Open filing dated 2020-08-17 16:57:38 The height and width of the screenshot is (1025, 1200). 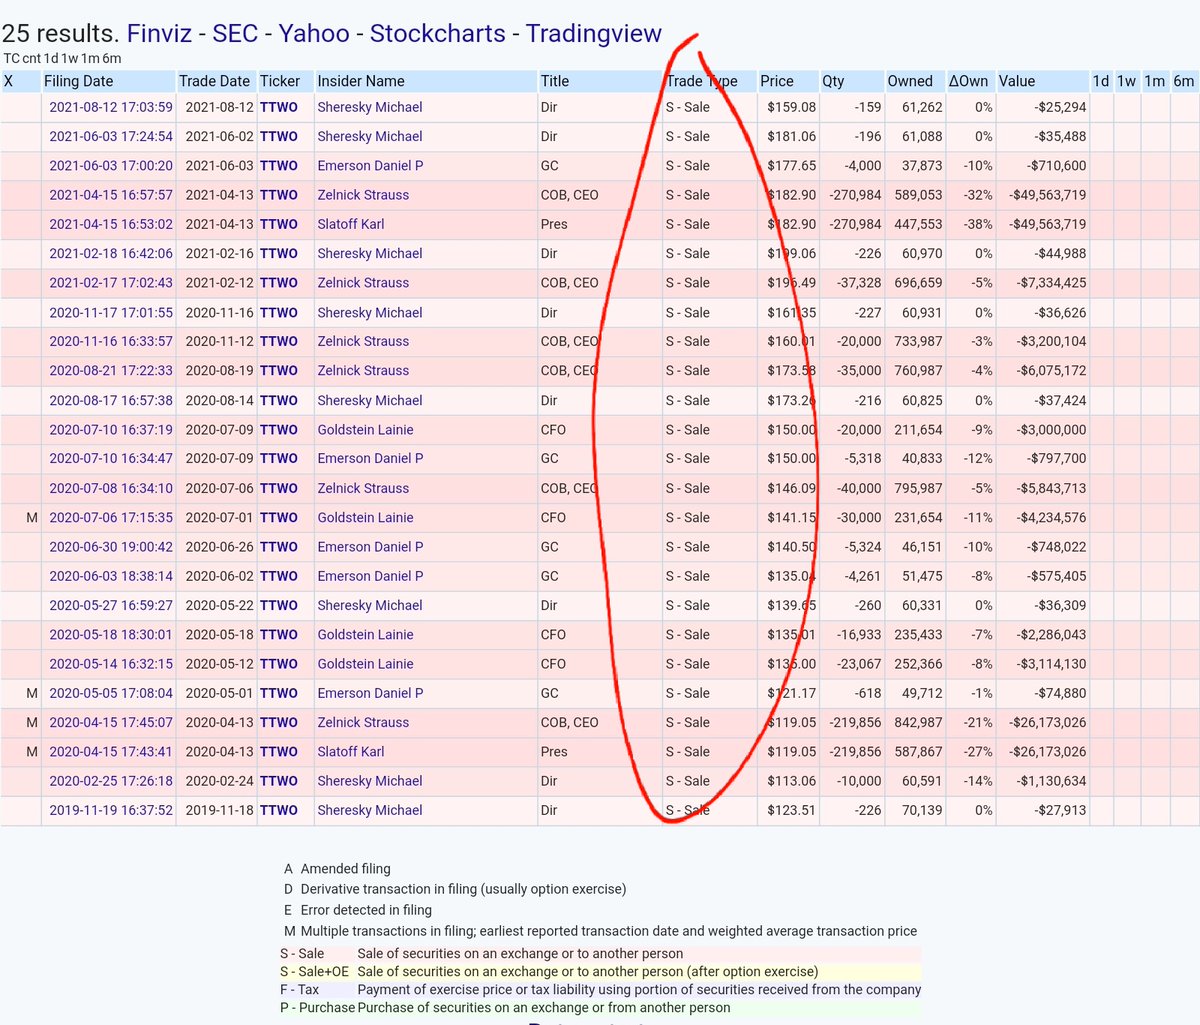[x=111, y=400]
